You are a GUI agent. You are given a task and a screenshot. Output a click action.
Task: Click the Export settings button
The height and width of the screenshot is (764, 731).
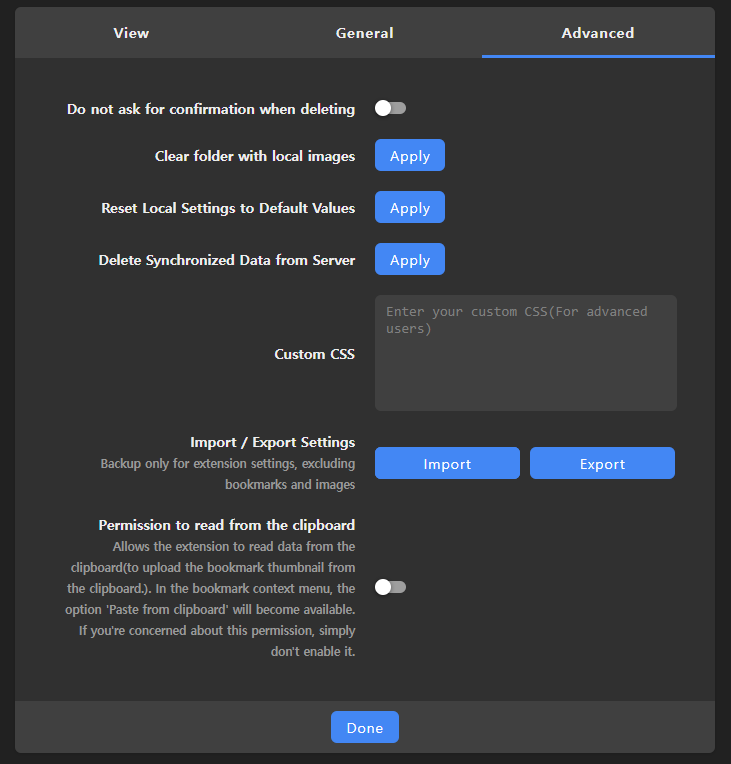click(x=602, y=463)
